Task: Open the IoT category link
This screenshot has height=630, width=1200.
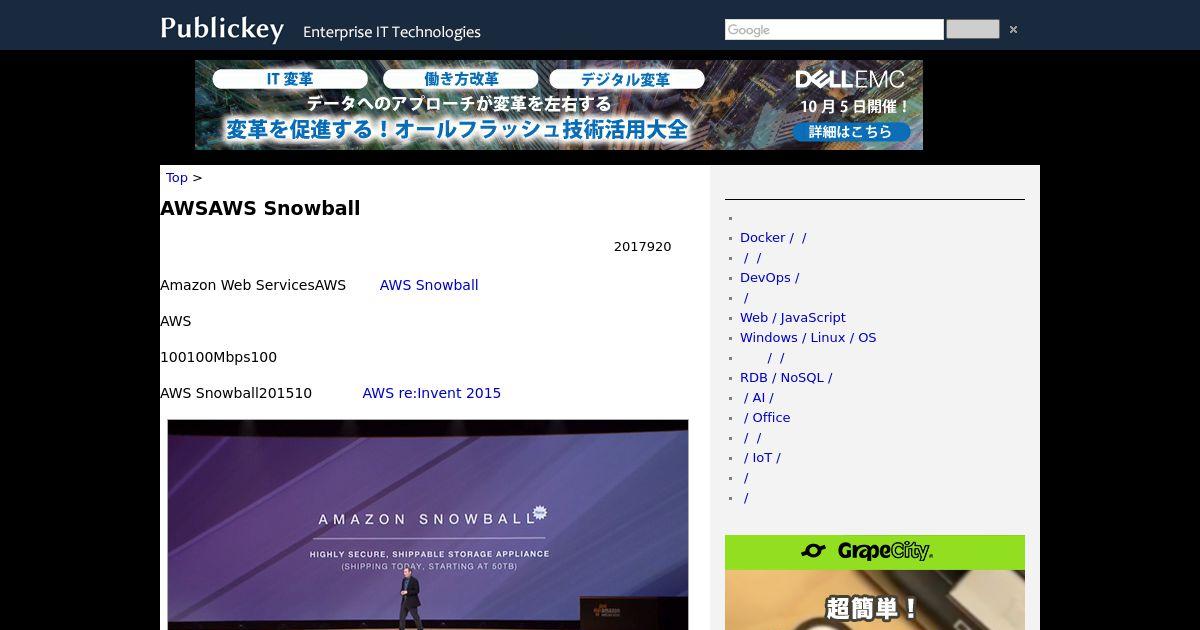Action: point(762,457)
